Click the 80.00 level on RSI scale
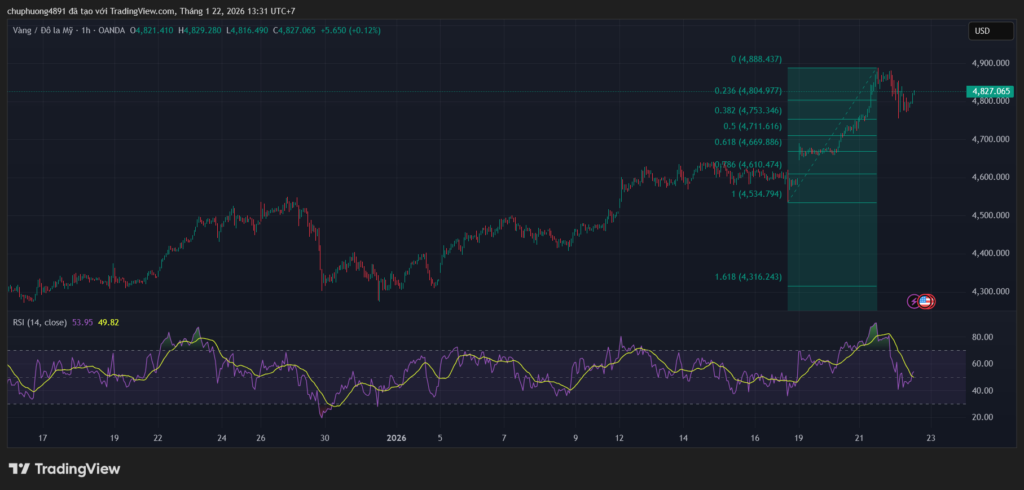Screen dimensions: 1024x490 [x=980, y=337]
